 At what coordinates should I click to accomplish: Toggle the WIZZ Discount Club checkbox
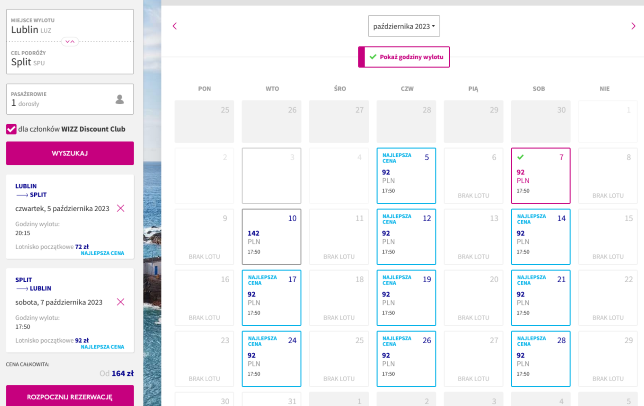pos(11,129)
